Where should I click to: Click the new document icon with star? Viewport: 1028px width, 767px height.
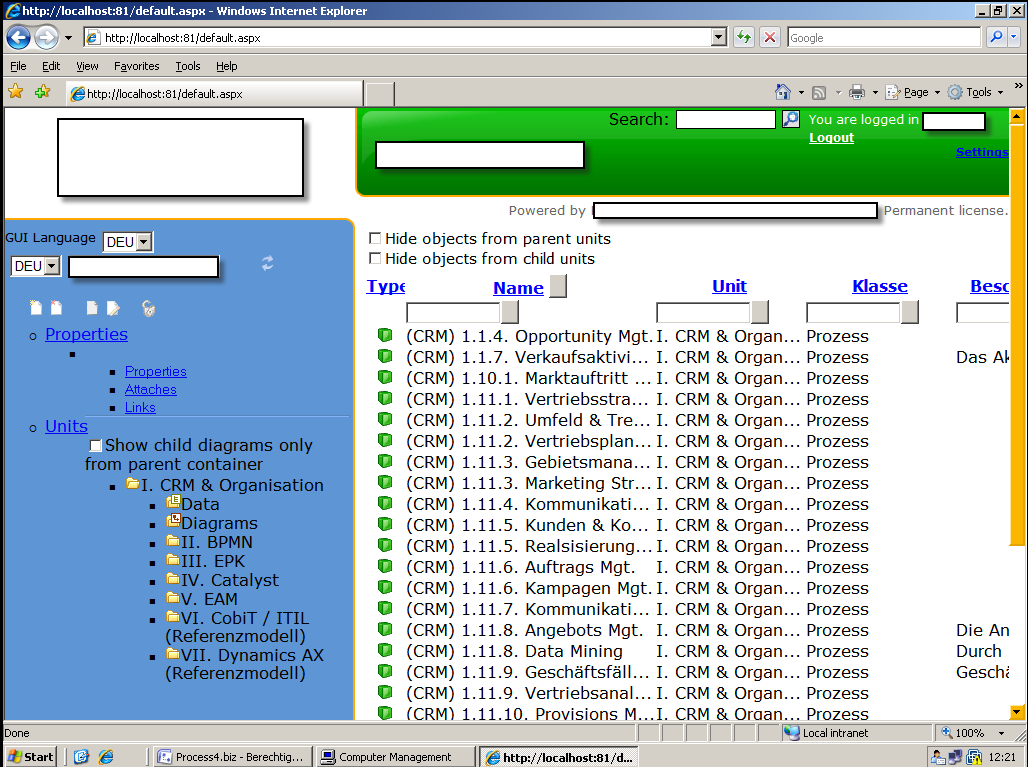[36, 307]
